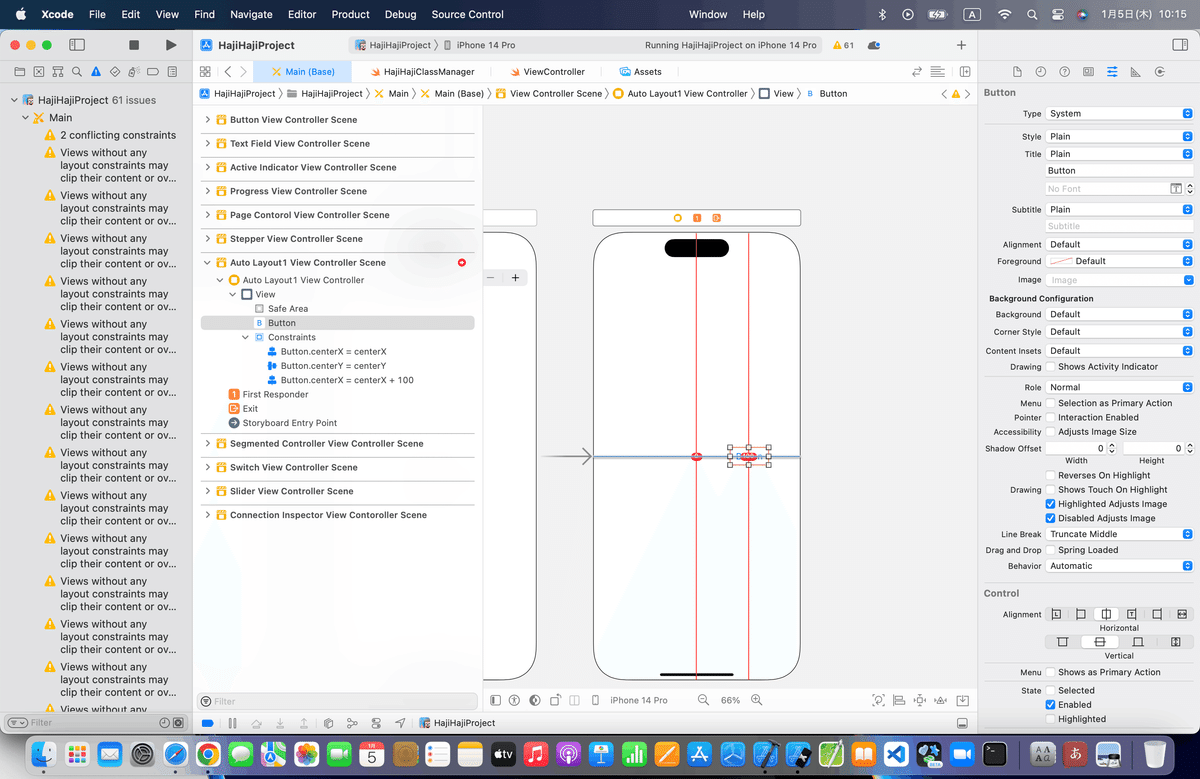Image resolution: width=1200 pixels, height=779 pixels.
Task: Open the Behavior dropdown
Action: click(1119, 566)
